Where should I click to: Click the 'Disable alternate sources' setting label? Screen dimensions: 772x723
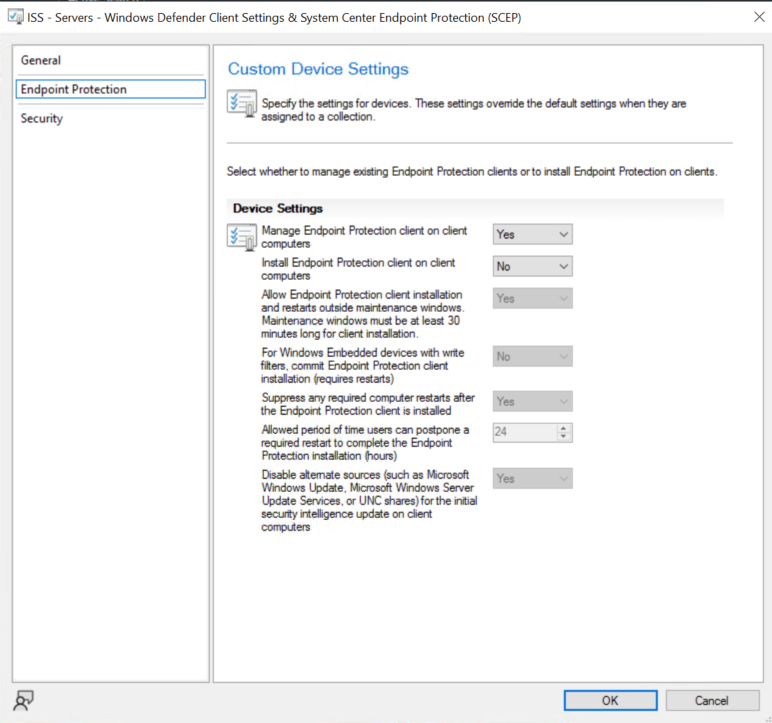click(x=369, y=501)
